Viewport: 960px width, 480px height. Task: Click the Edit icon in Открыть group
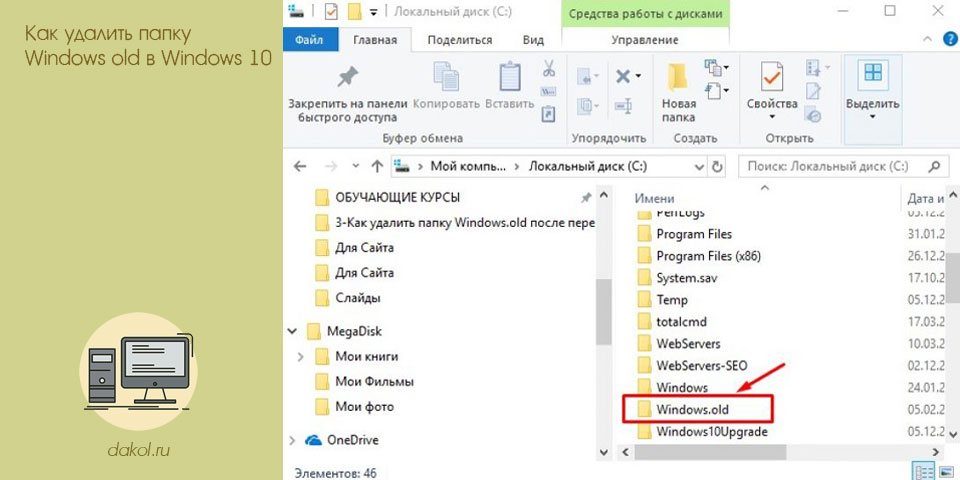click(814, 91)
